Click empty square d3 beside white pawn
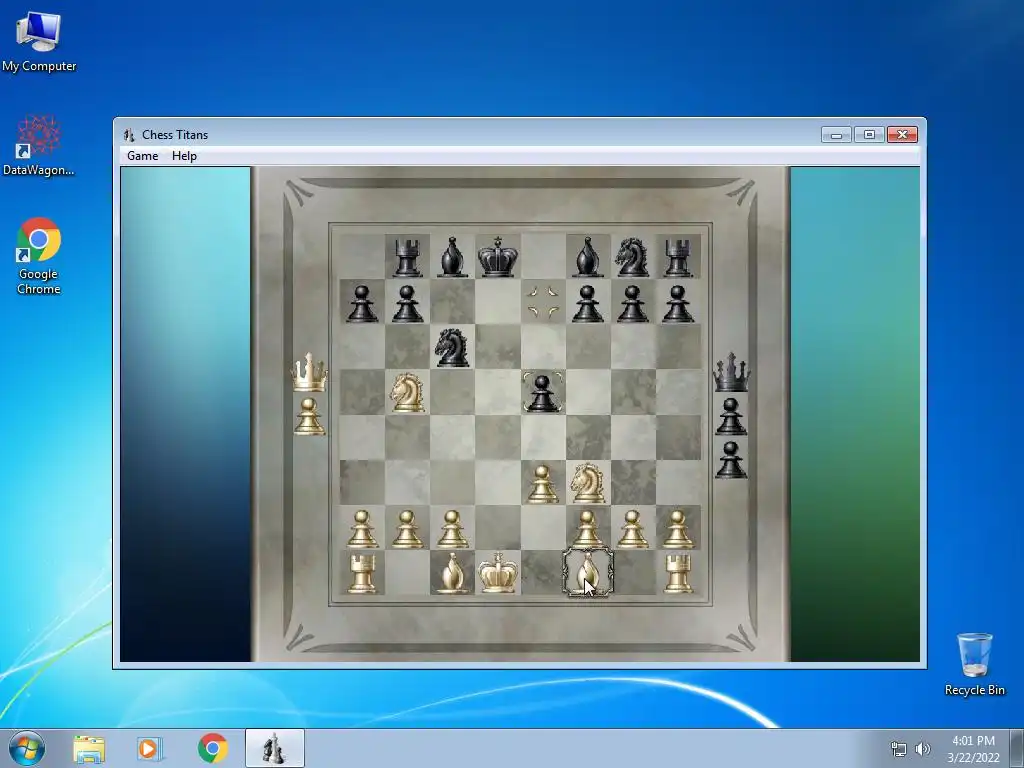Viewport: 1024px width, 768px height. point(498,482)
